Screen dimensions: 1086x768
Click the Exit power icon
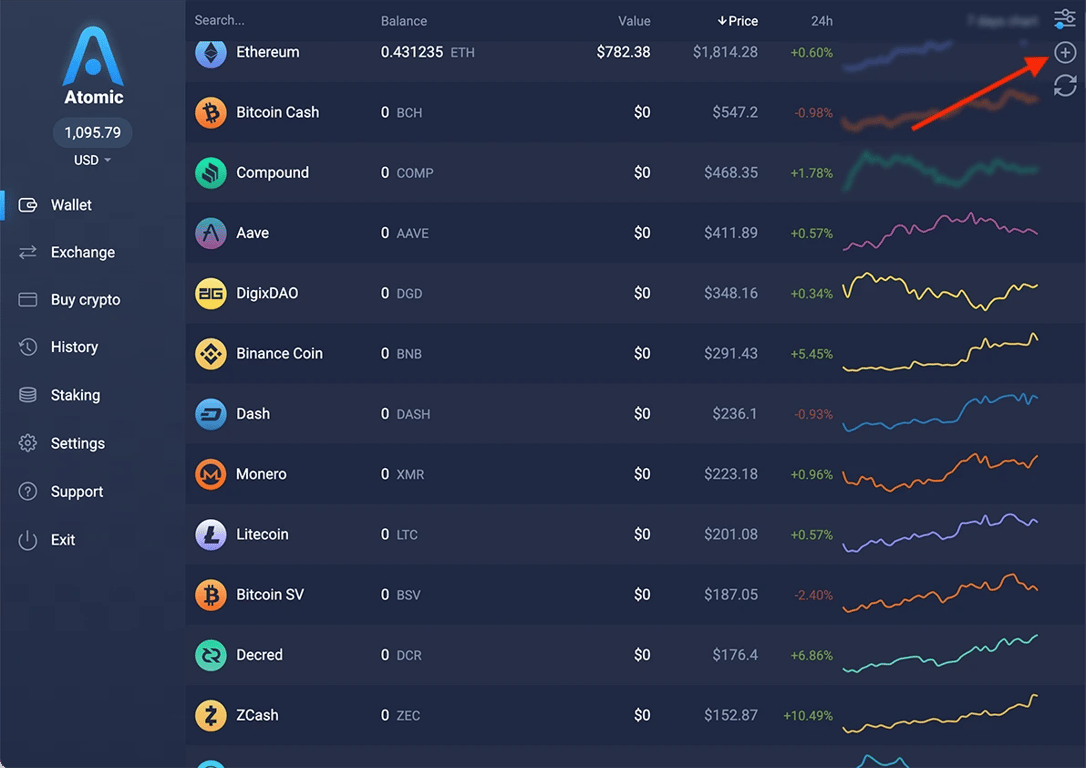(x=28, y=540)
